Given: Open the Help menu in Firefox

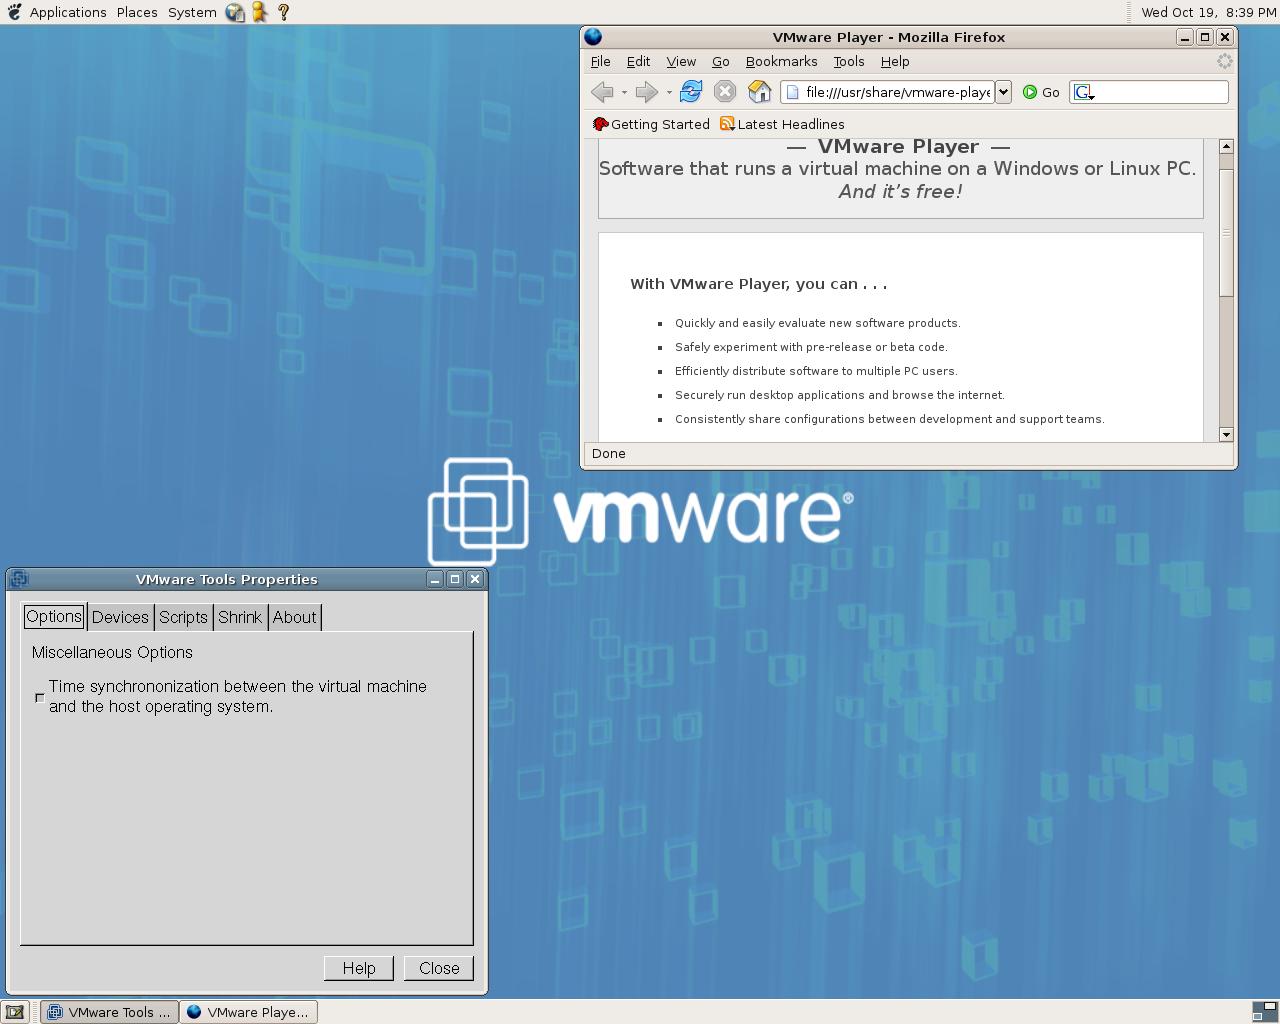Looking at the screenshot, I should click(895, 62).
